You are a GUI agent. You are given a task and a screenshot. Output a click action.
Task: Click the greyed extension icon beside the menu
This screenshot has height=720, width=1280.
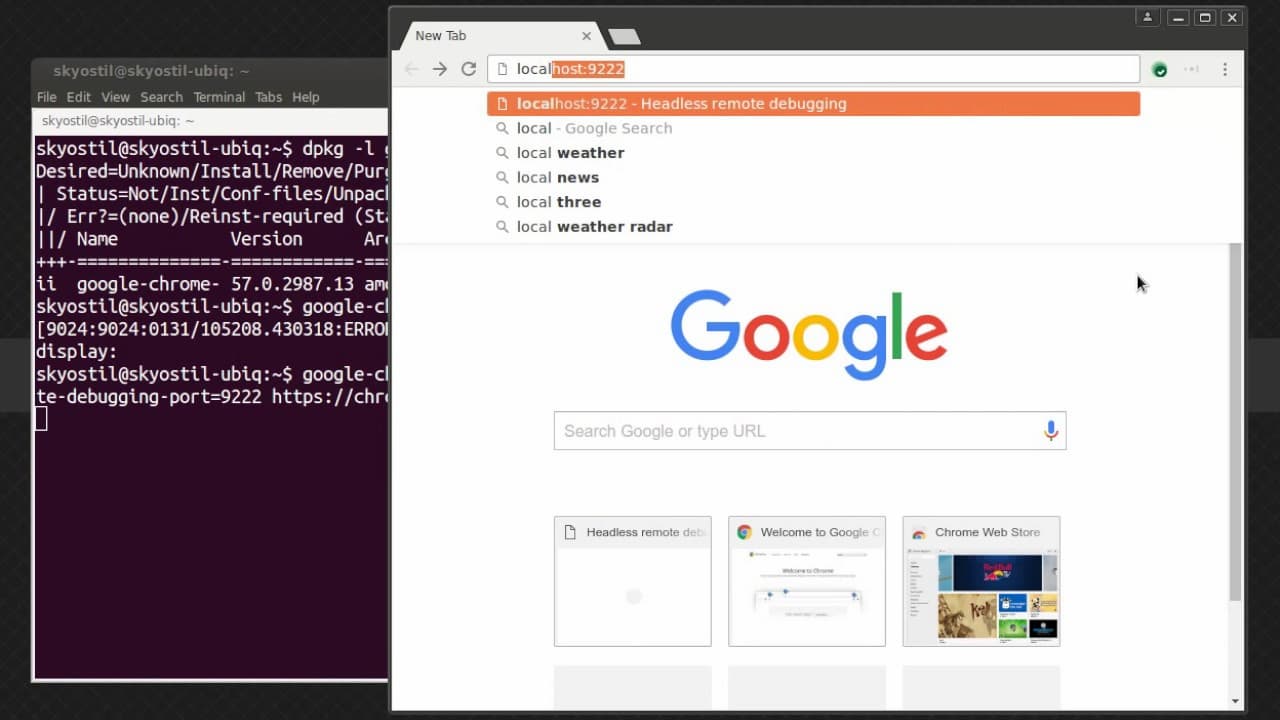point(1192,69)
